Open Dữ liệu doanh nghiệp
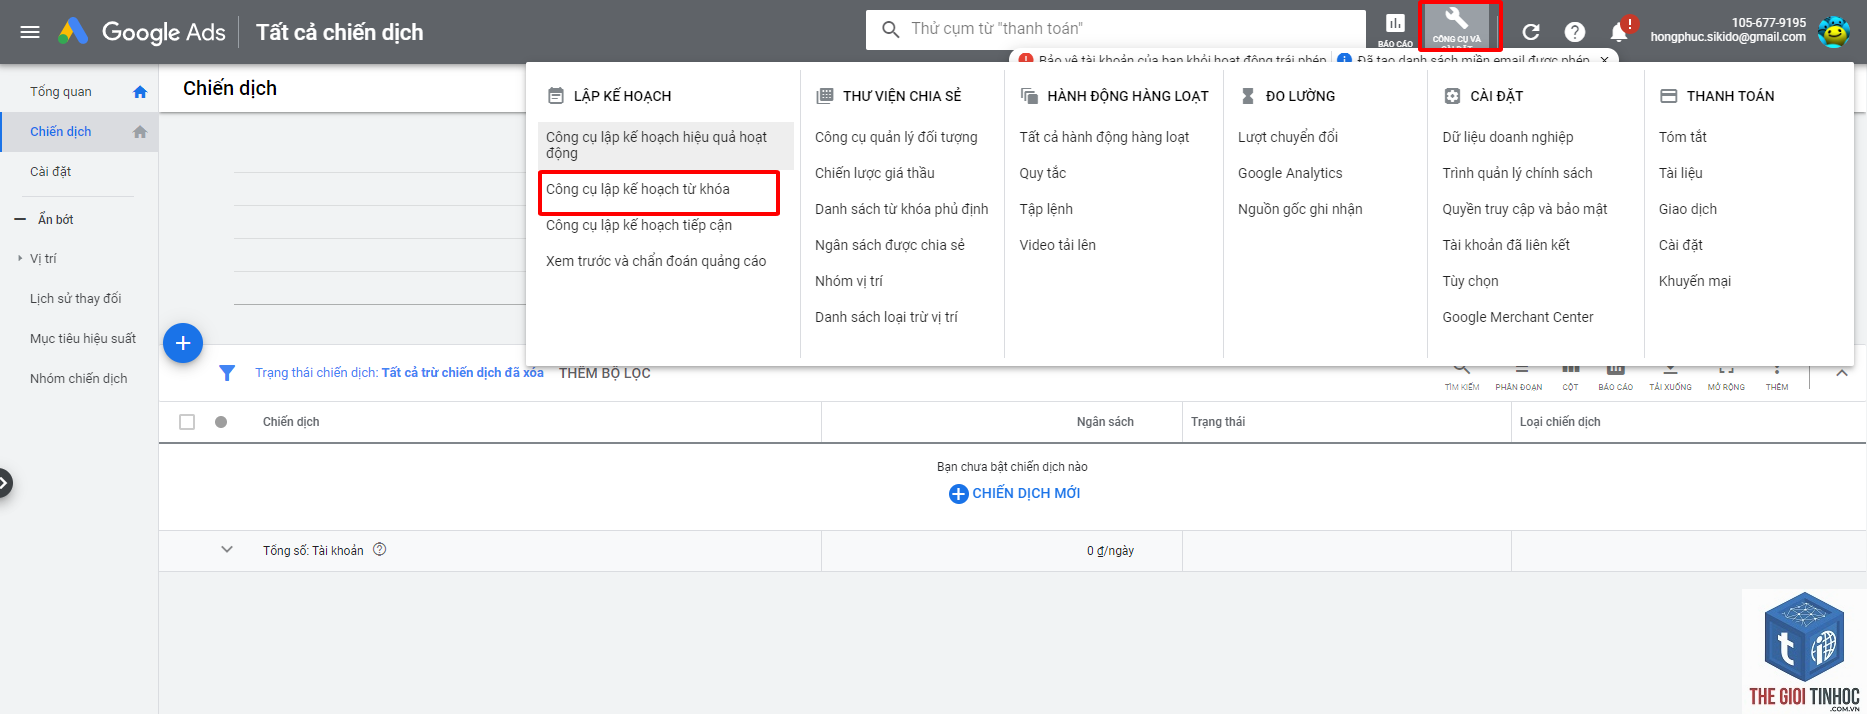 1507,137
